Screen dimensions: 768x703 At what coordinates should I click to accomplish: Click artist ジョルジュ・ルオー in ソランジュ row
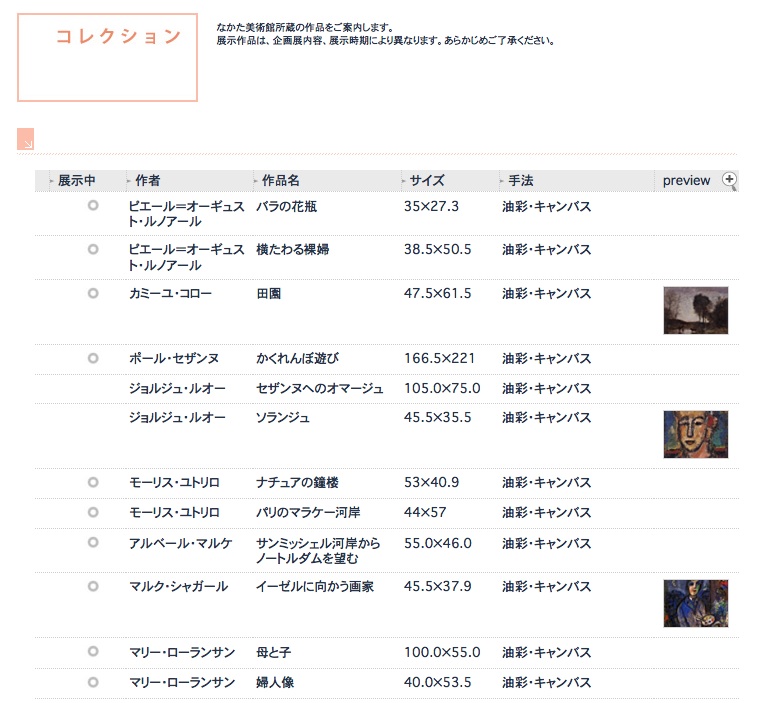177,417
